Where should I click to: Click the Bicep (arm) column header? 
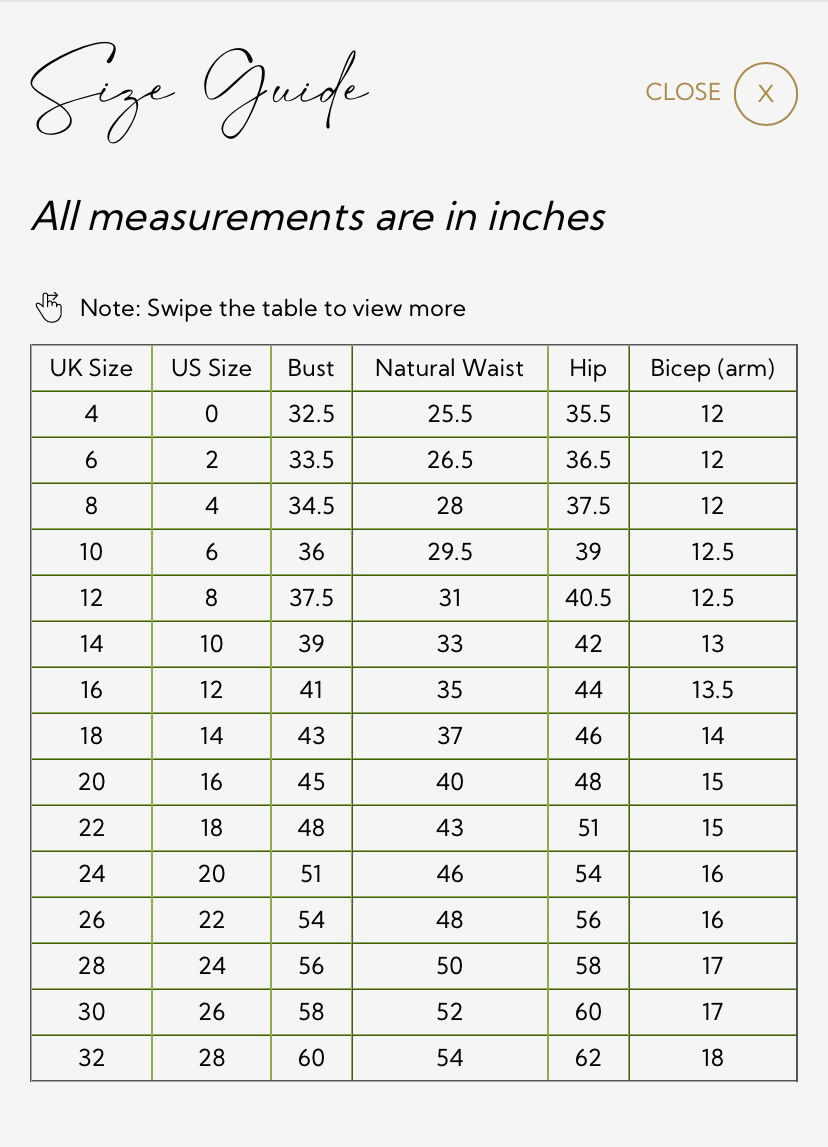[712, 368]
